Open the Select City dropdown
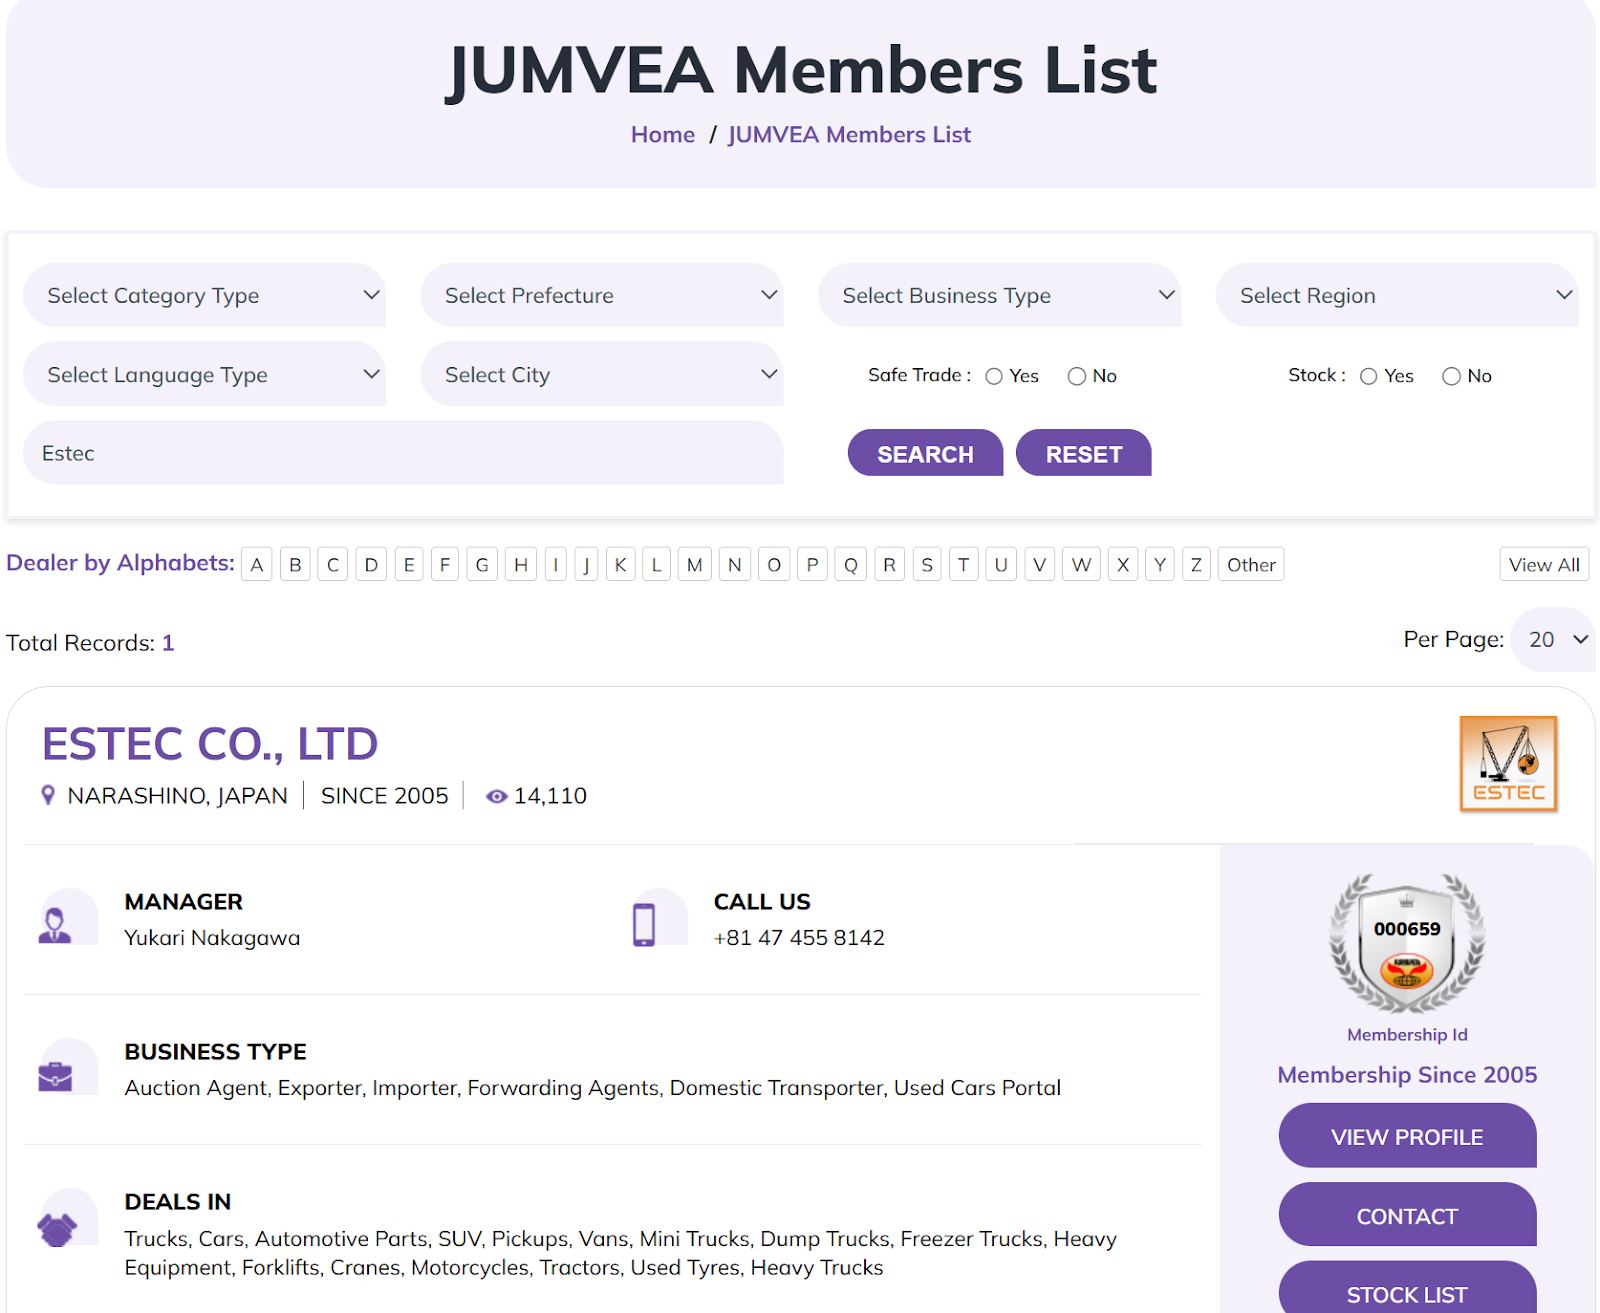 tap(602, 374)
